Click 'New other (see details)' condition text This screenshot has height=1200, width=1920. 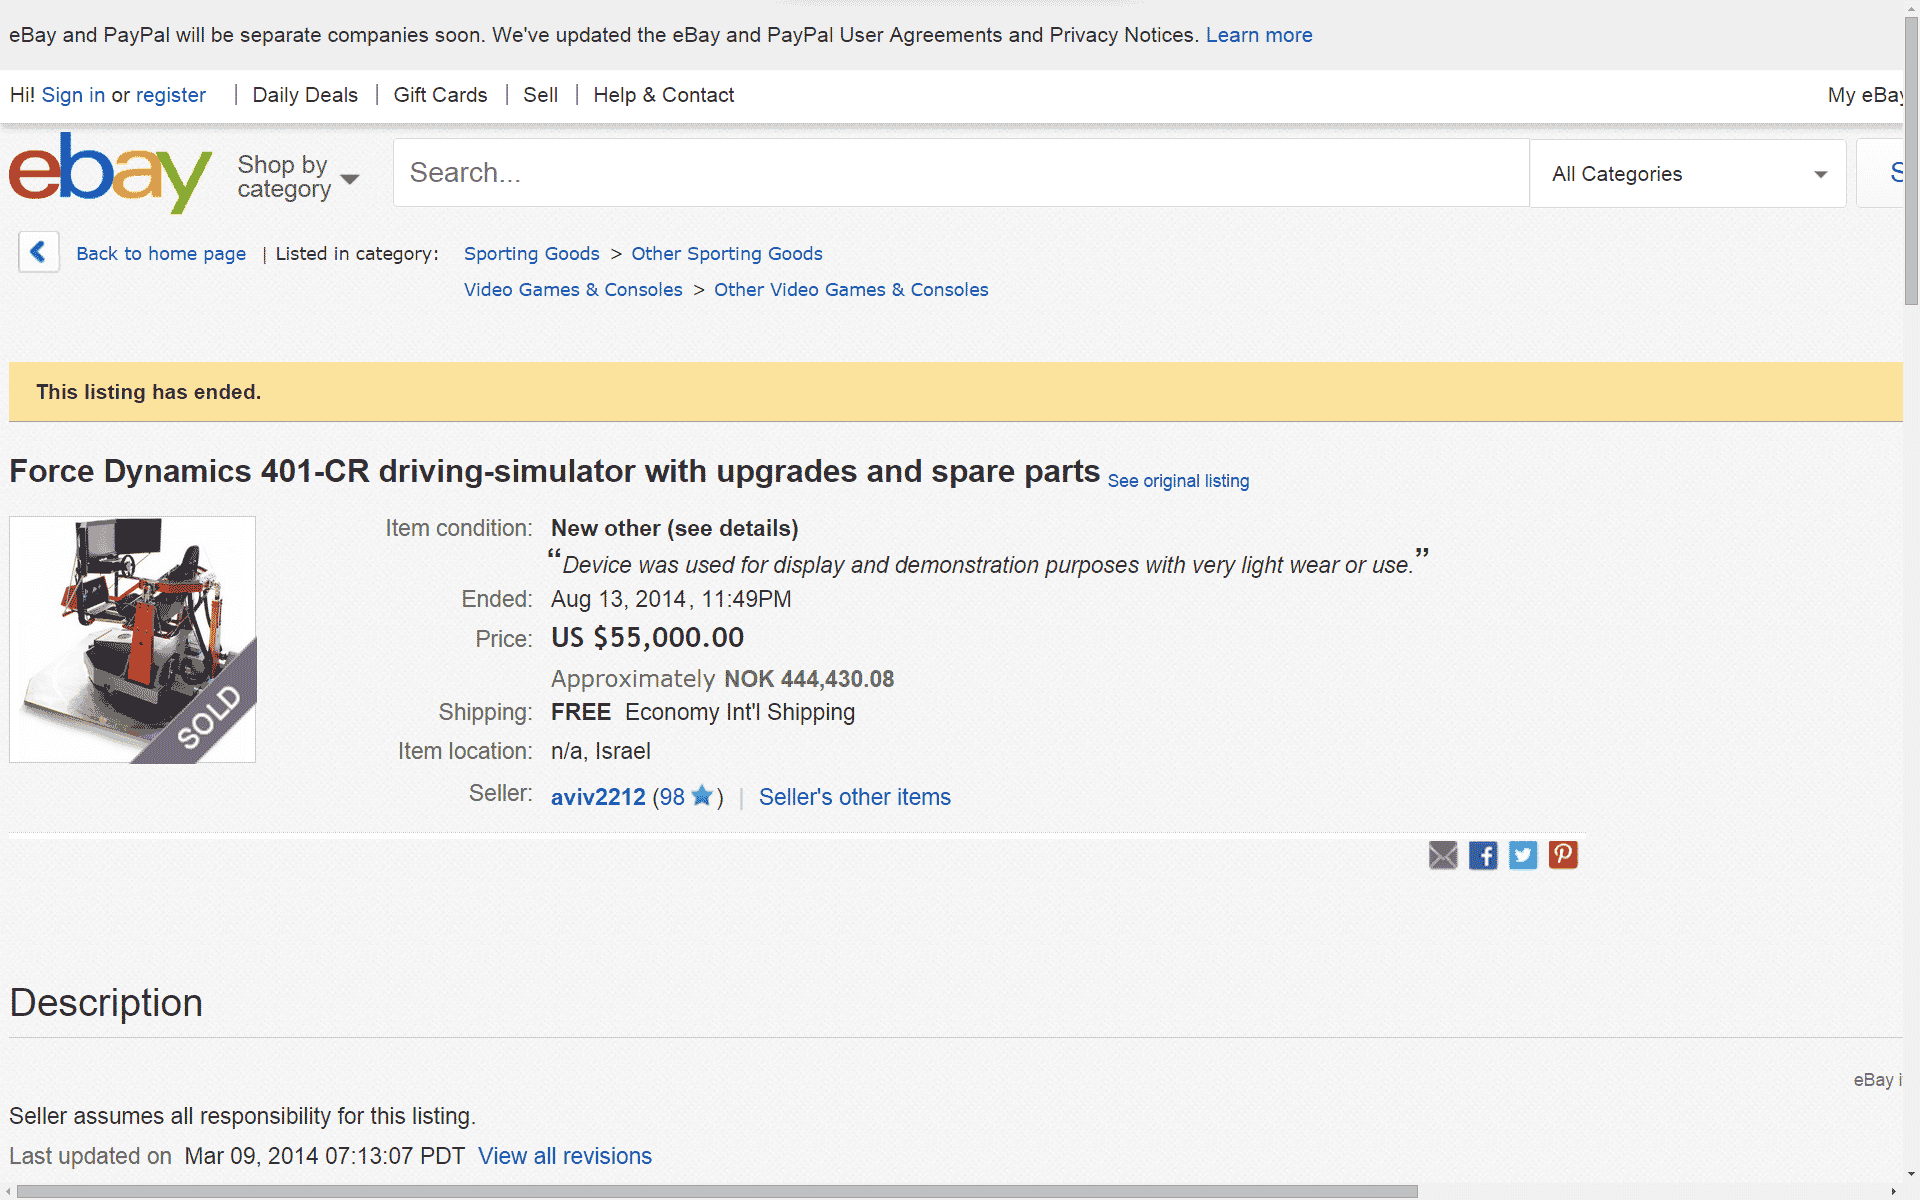[675, 528]
